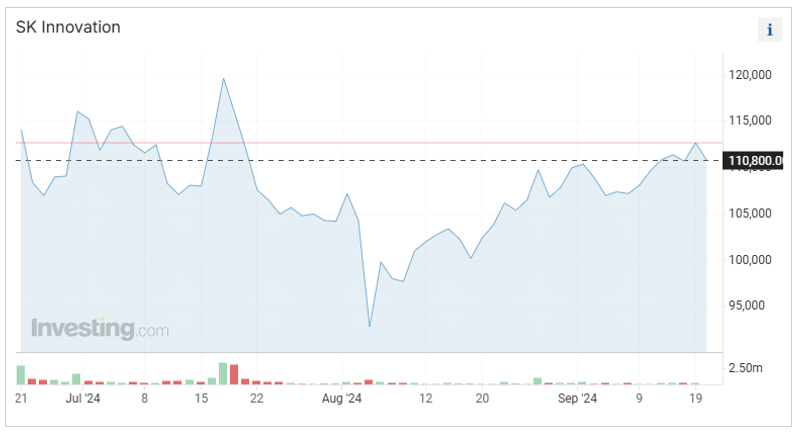The height and width of the screenshot is (435, 798).
Task: Click the Investing.com watermark logo
Action: point(100,328)
